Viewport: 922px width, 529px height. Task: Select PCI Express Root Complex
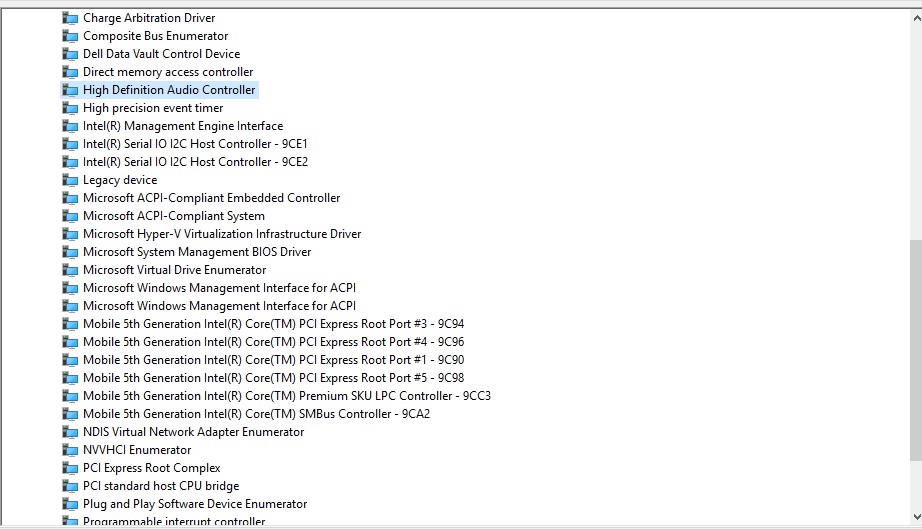tap(152, 468)
